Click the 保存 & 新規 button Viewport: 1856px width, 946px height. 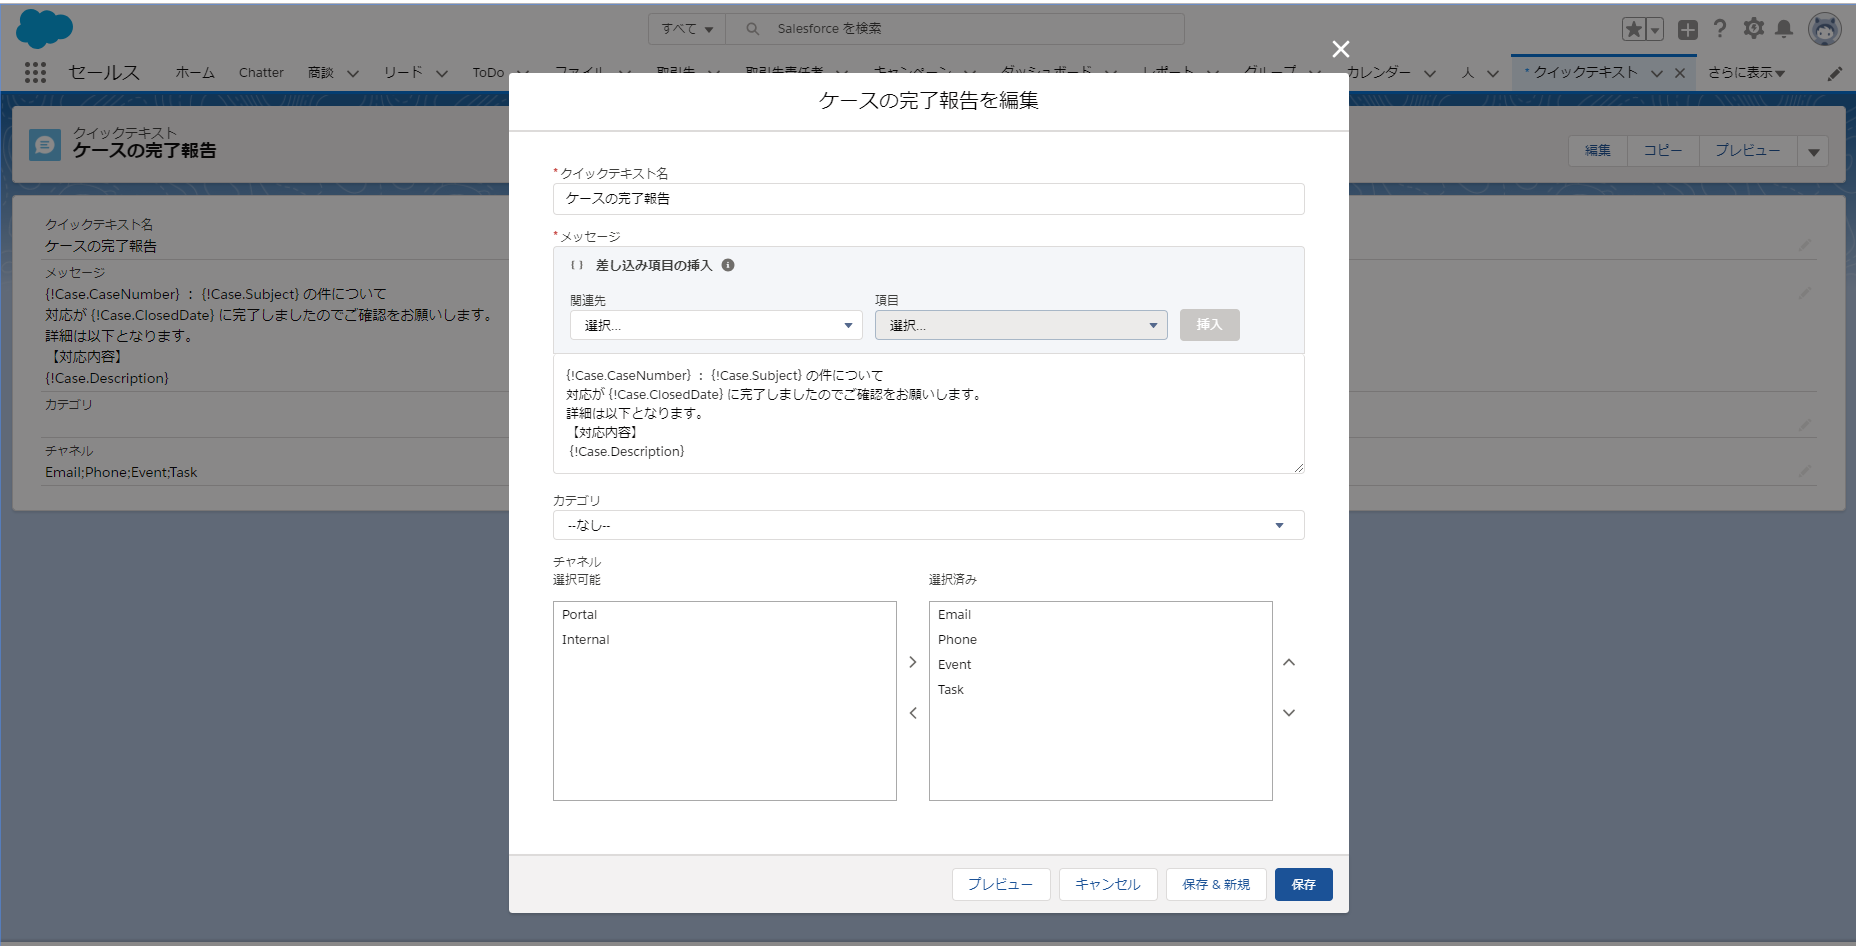click(x=1216, y=884)
